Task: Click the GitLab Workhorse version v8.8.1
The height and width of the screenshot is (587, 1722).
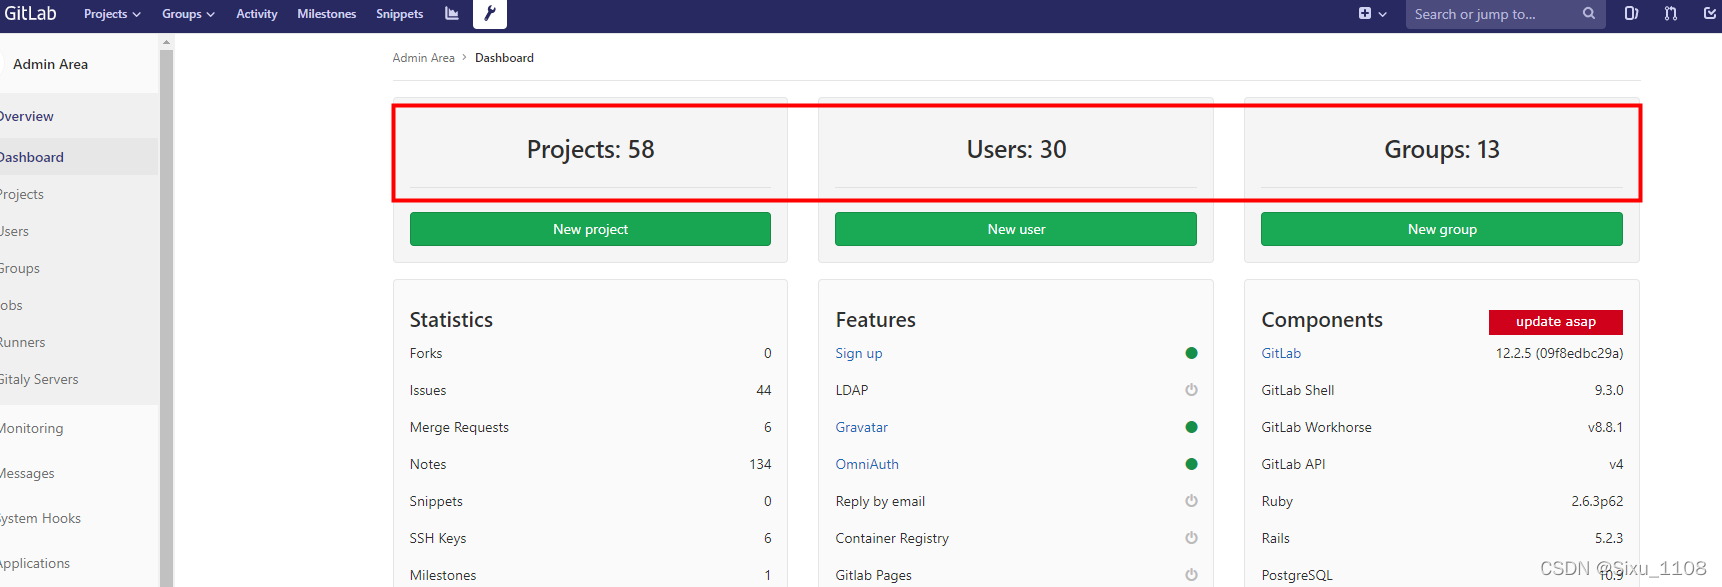Action: pos(1605,427)
